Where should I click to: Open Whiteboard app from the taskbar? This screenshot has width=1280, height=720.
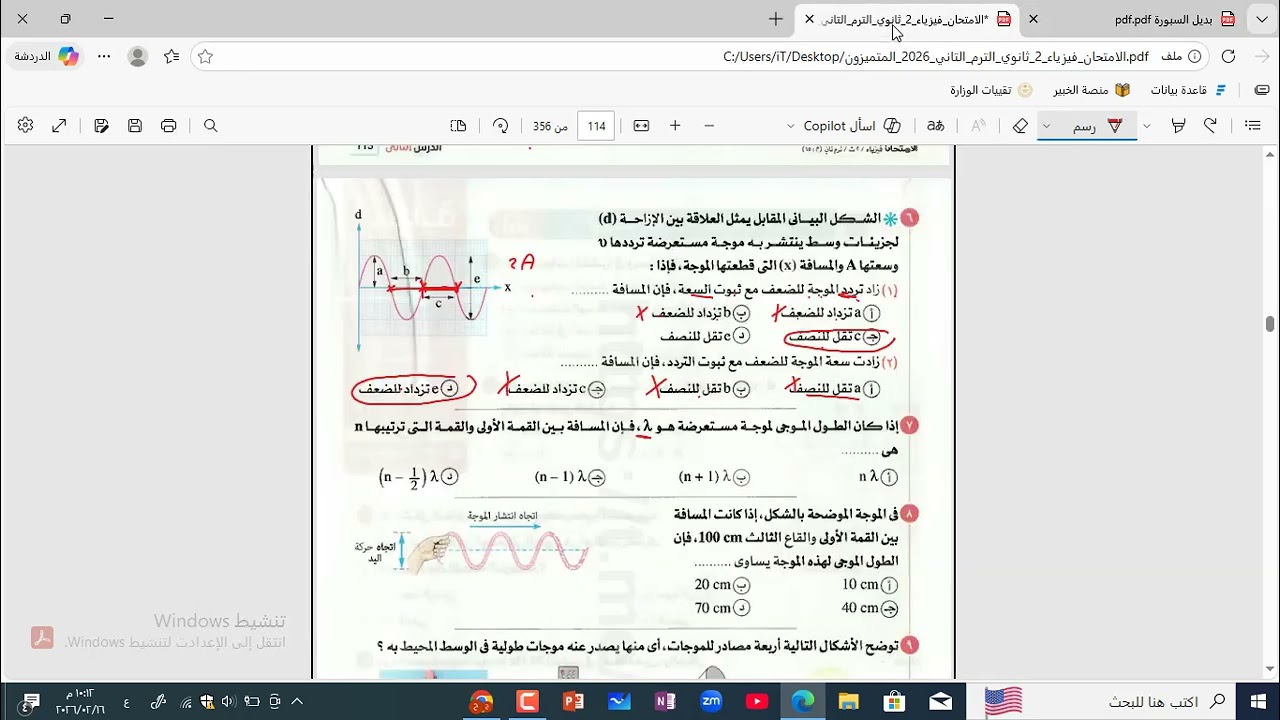[619, 701]
